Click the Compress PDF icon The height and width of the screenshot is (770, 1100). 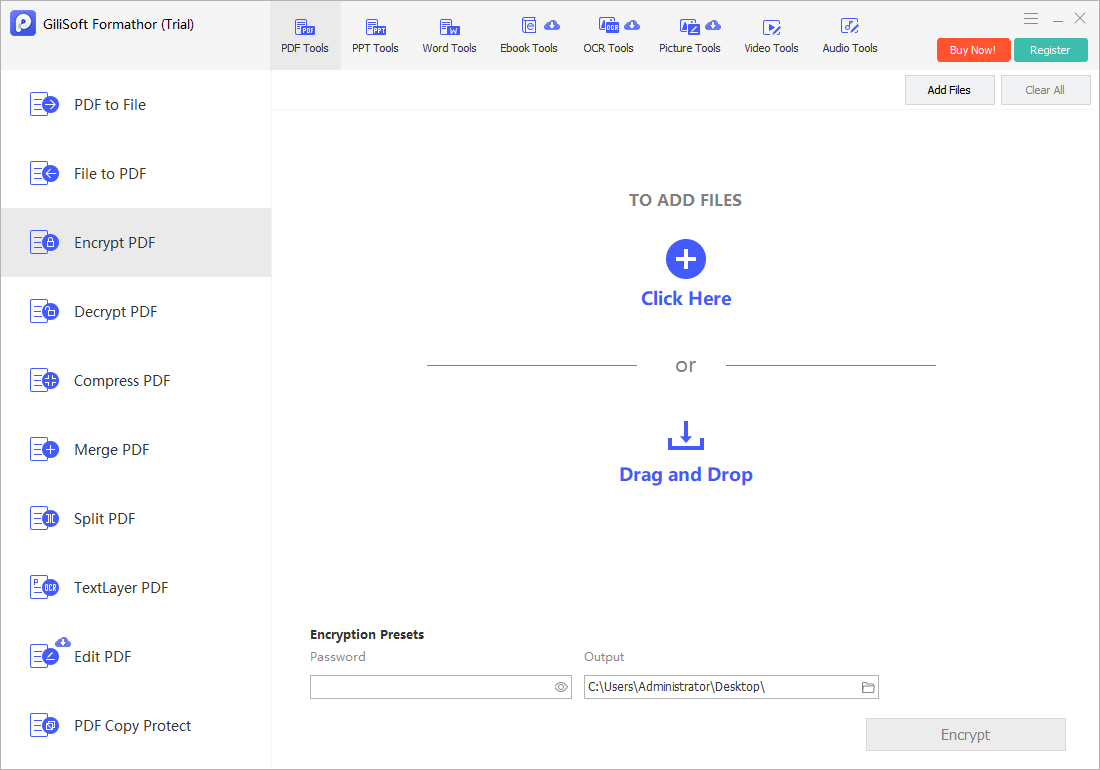(44, 381)
